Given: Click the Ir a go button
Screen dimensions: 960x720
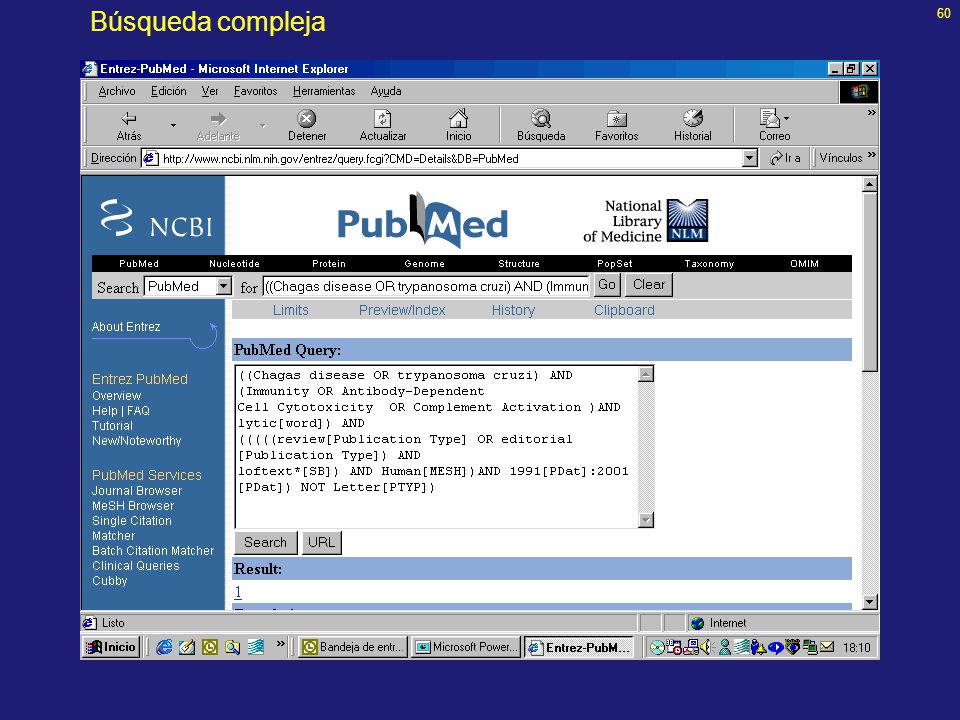Looking at the screenshot, I should (786, 158).
